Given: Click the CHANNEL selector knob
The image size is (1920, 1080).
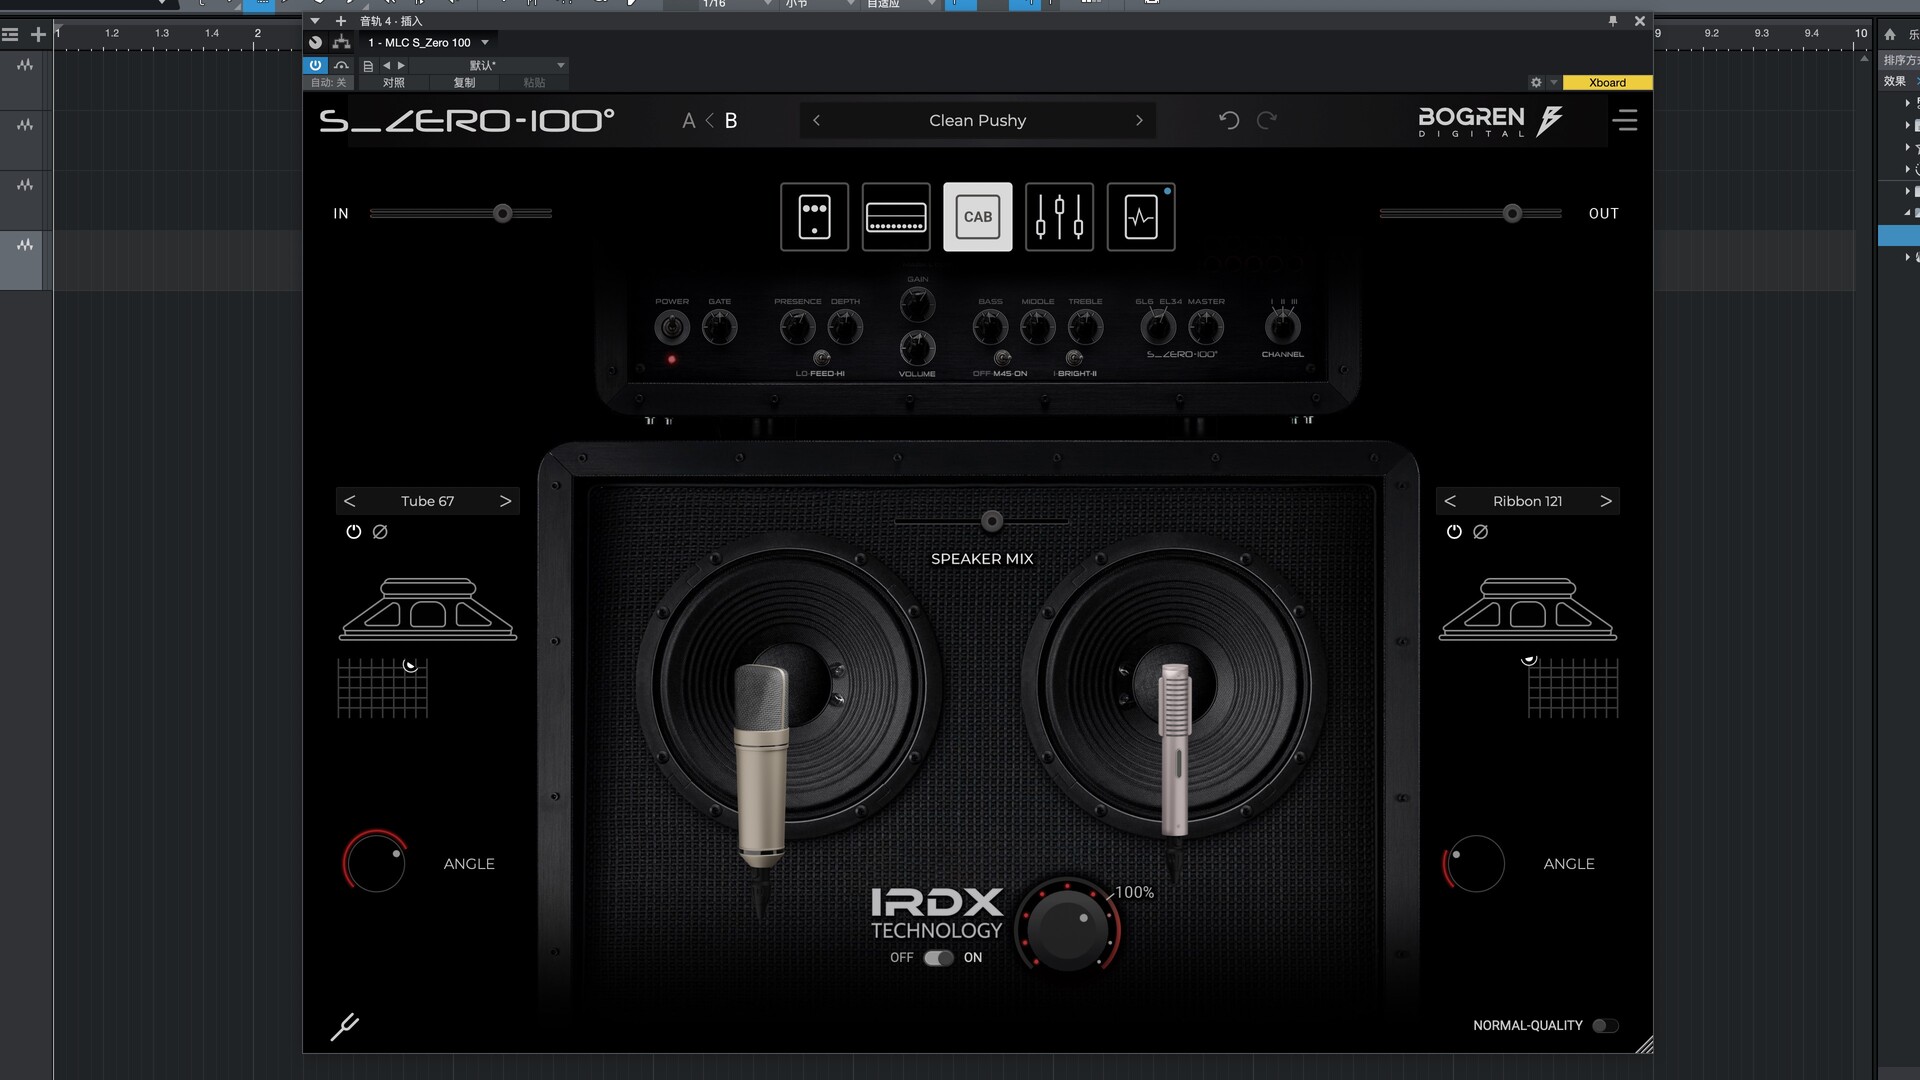Looking at the screenshot, I should [1282, 326].
